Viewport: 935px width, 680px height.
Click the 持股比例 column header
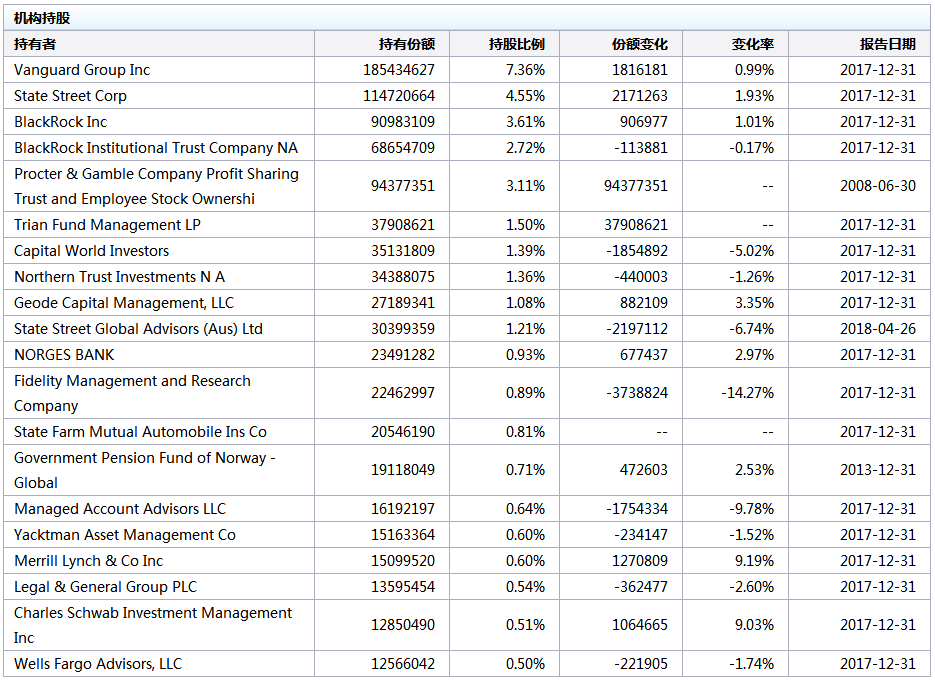point(516,44)
